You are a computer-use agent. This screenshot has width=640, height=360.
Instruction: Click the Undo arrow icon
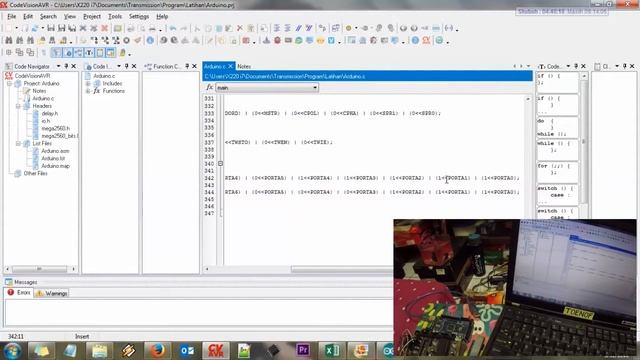pos(173,28)
